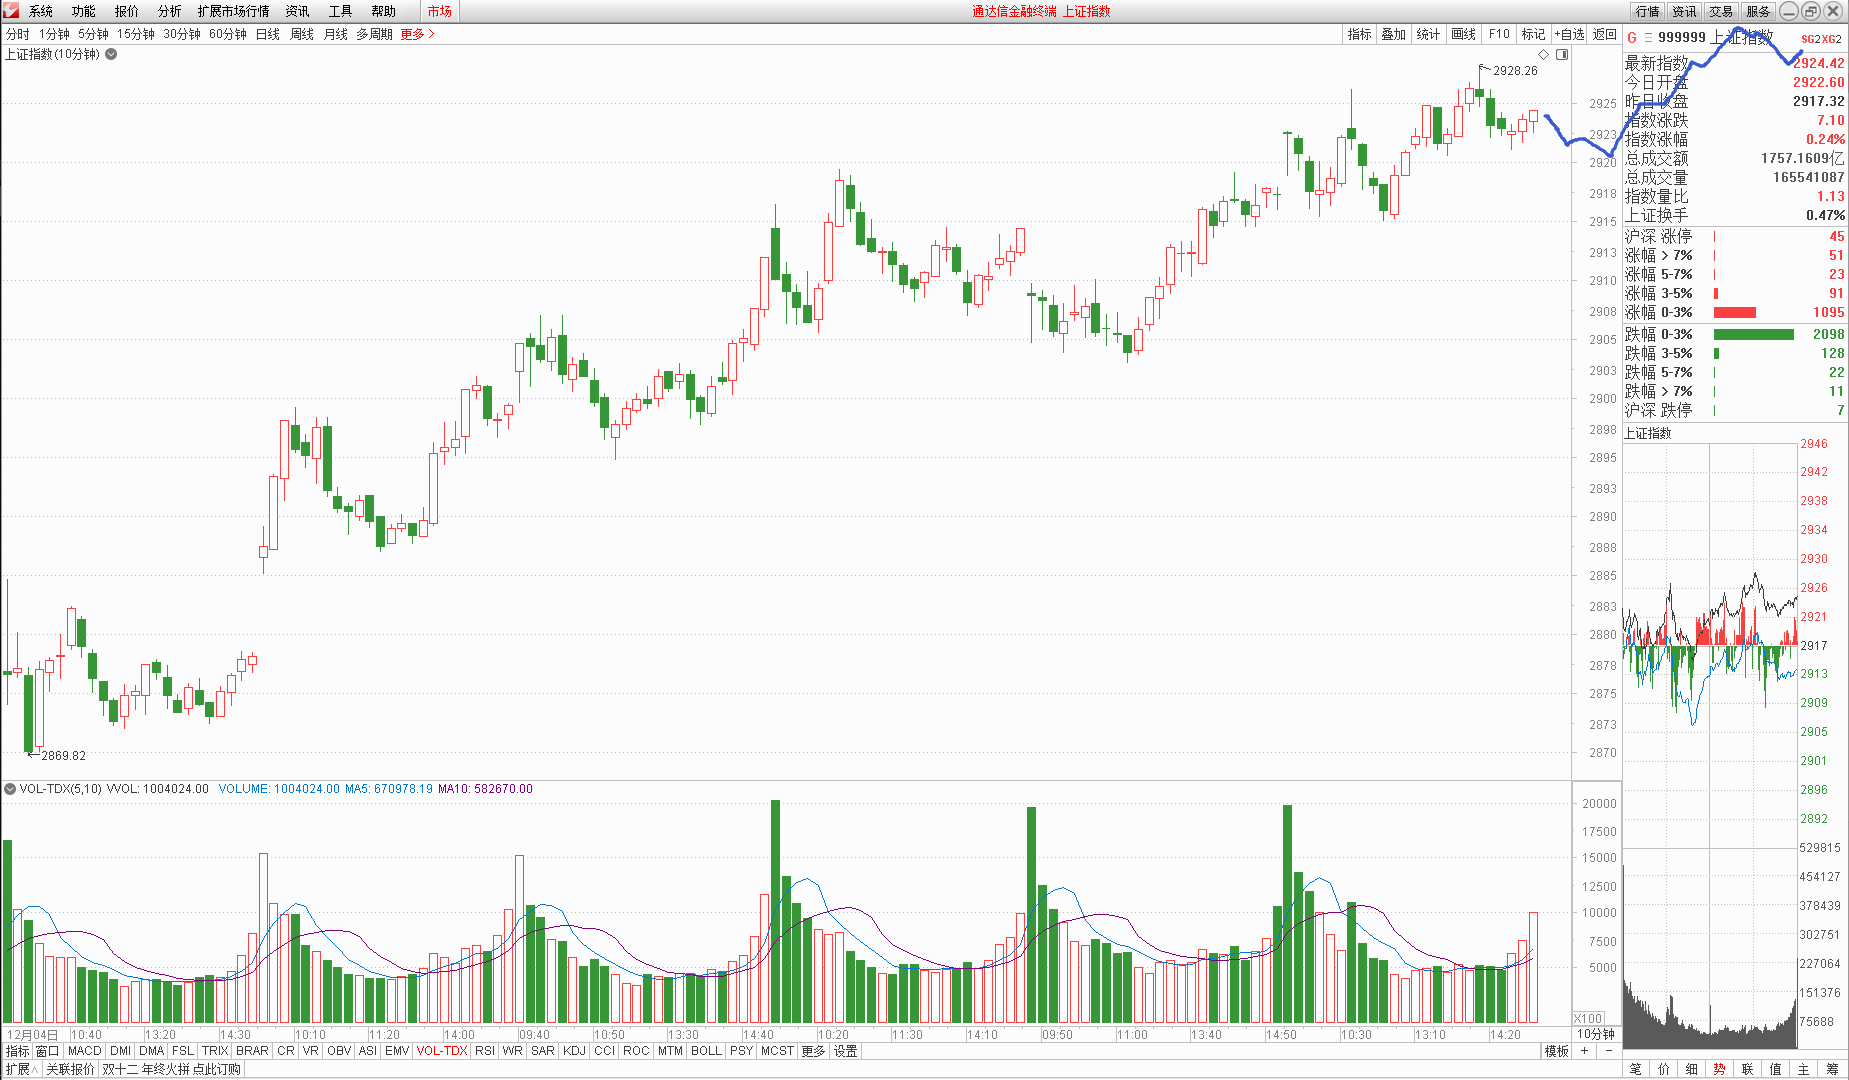The height and width of the screenshot is (1080, 1849).
Task: Click the 返回 back button
Action: (x=1605, y=34)
